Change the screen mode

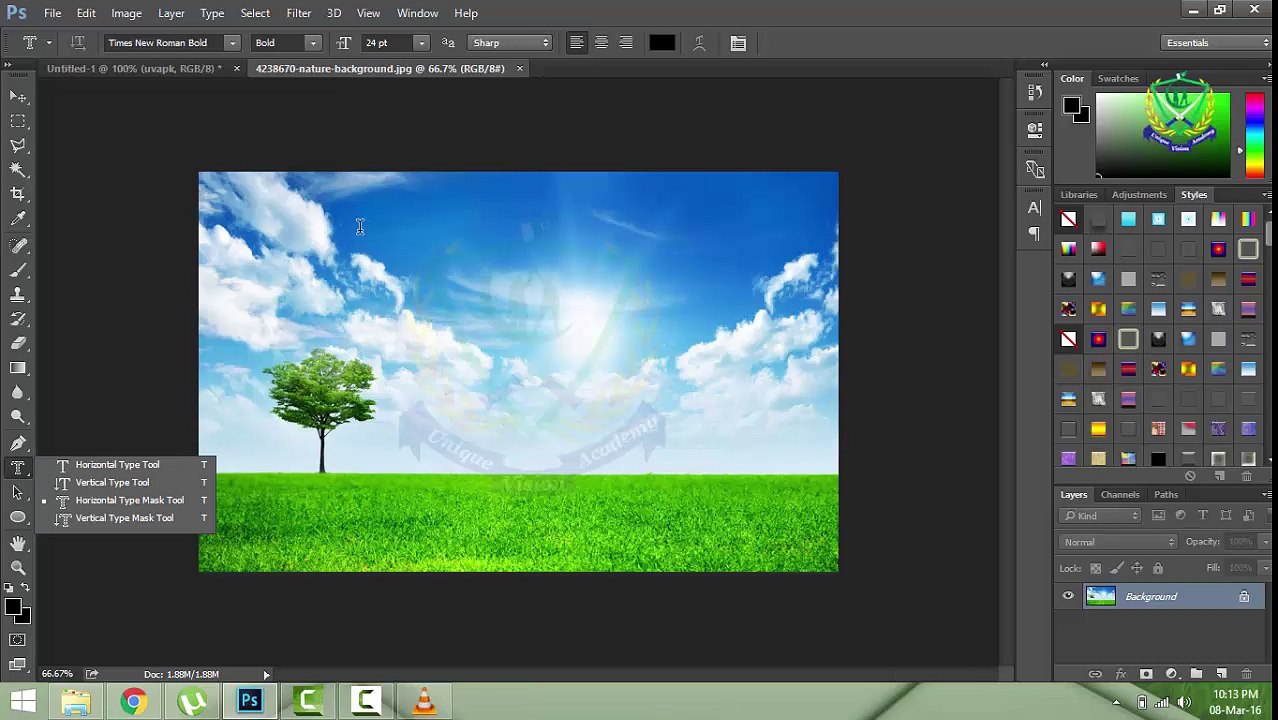click(18, 664)
